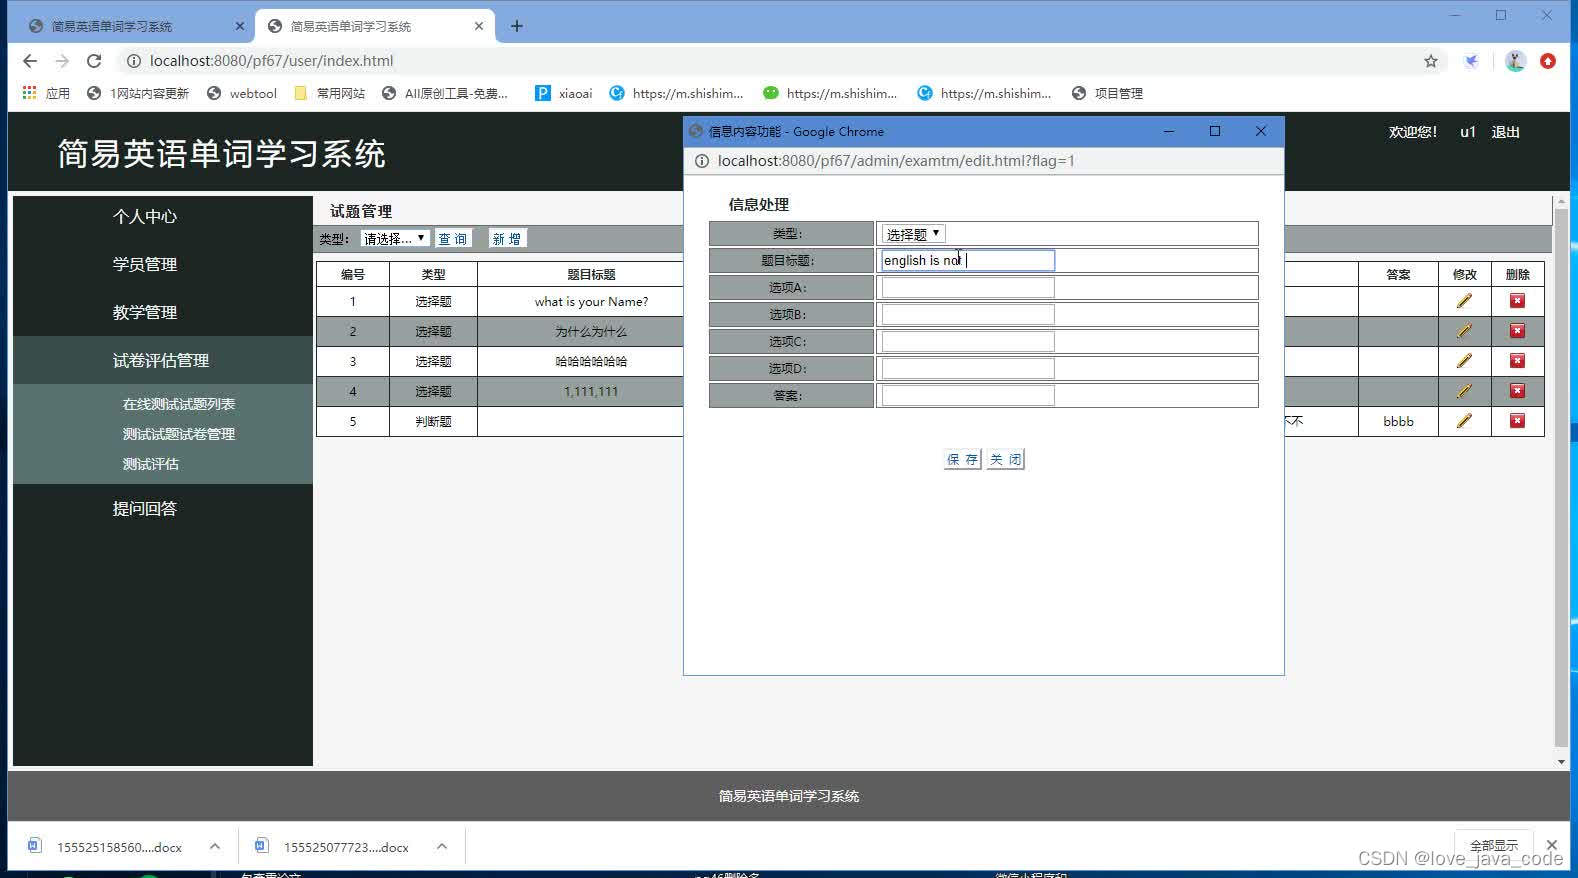Click the edit pencil icon for row 5
Viewport: 1578px width, 878px height.
[x=1464, y=421]
